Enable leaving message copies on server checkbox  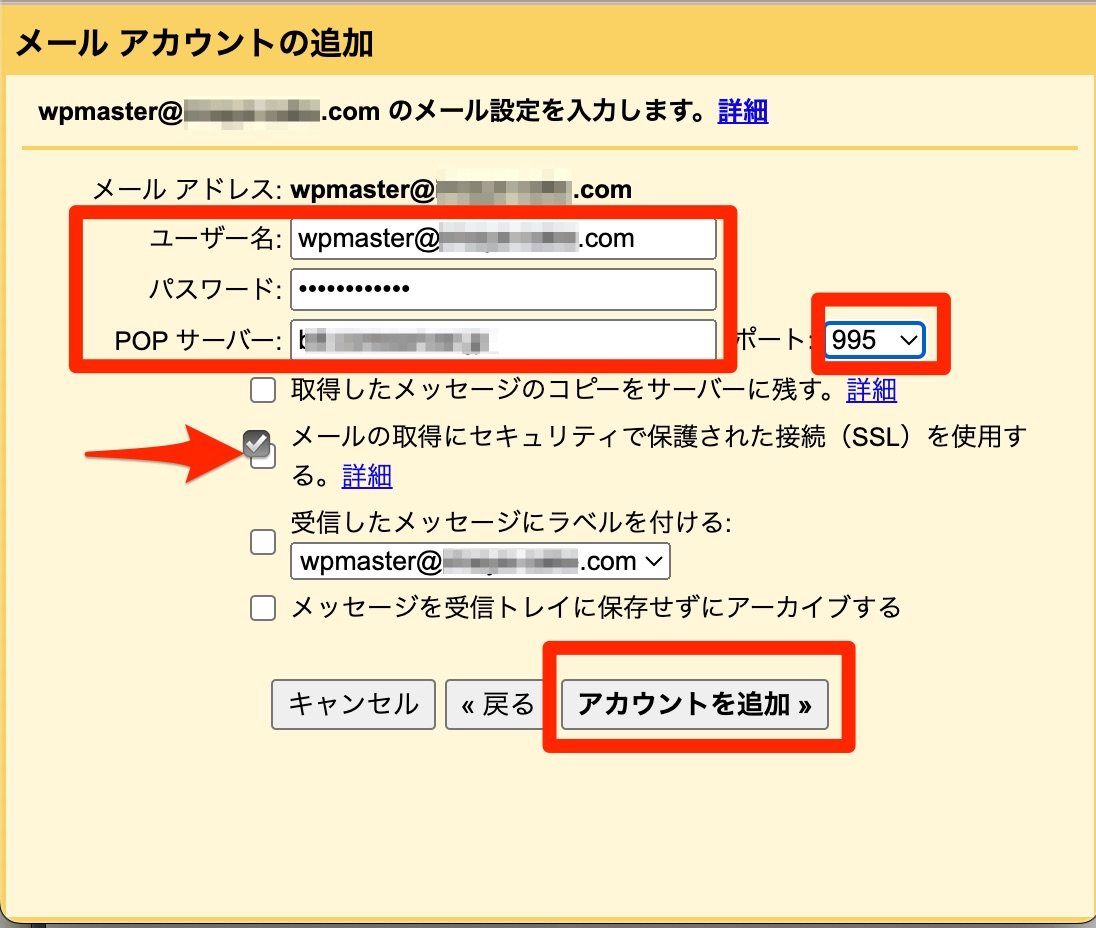tap(263, 390)
